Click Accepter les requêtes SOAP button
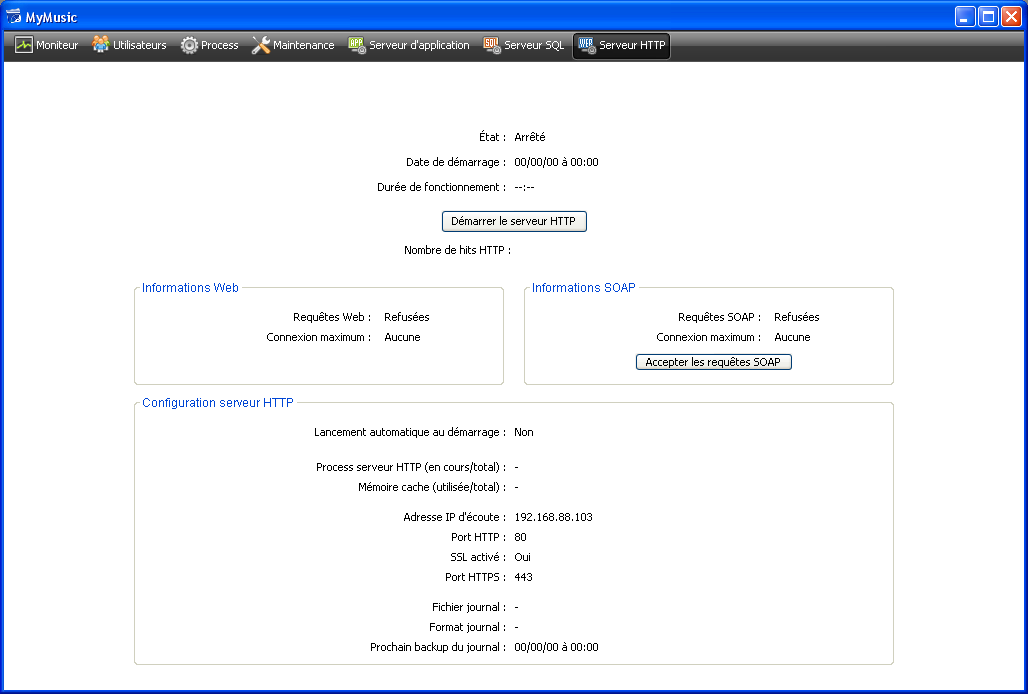Screen dimensions: 1028x694 pos(713,362)
